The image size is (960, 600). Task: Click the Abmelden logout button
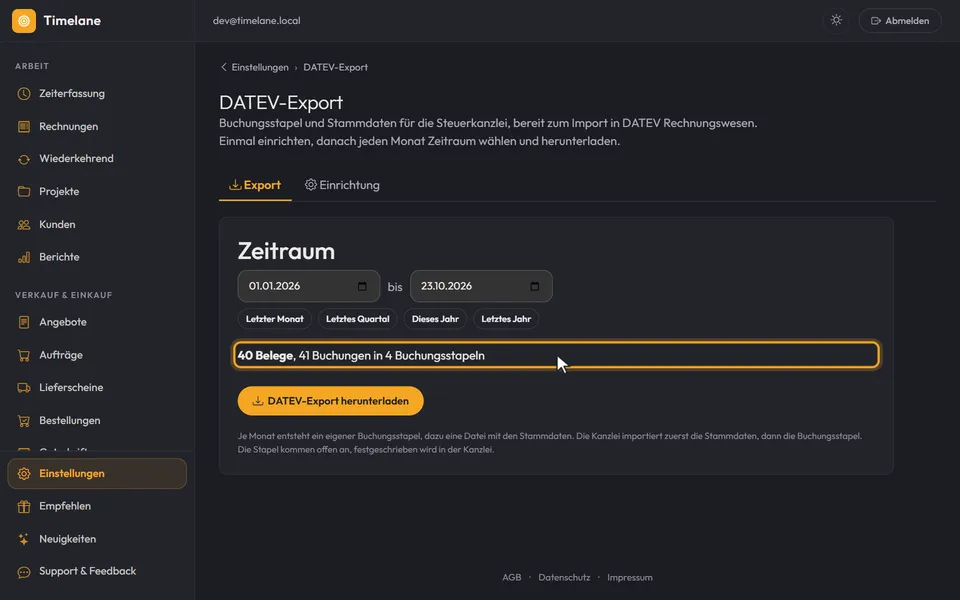(899, 21)
